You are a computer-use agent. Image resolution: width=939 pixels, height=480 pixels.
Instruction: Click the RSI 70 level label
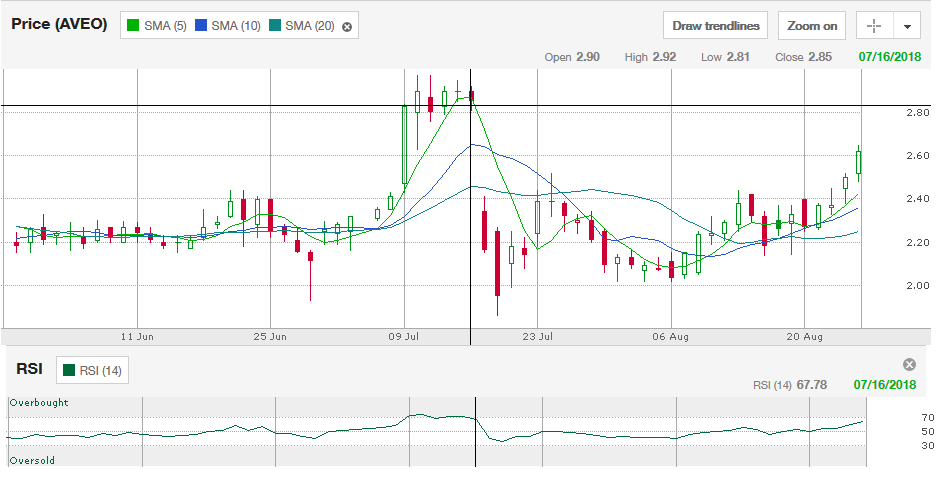[928, 418]
